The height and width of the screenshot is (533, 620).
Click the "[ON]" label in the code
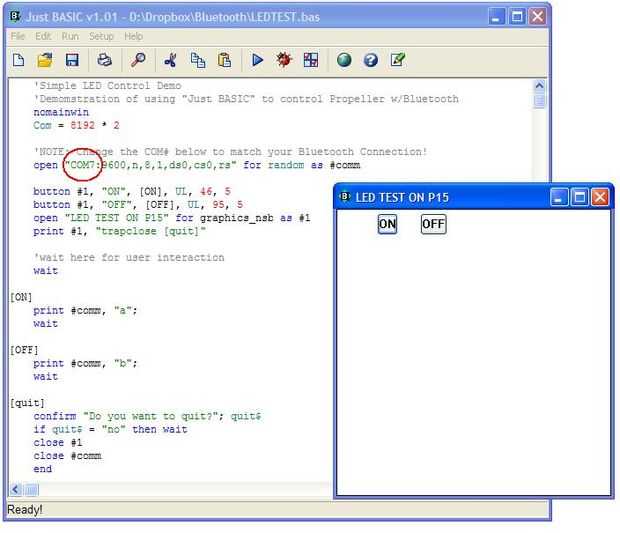[x=21, y=297]
